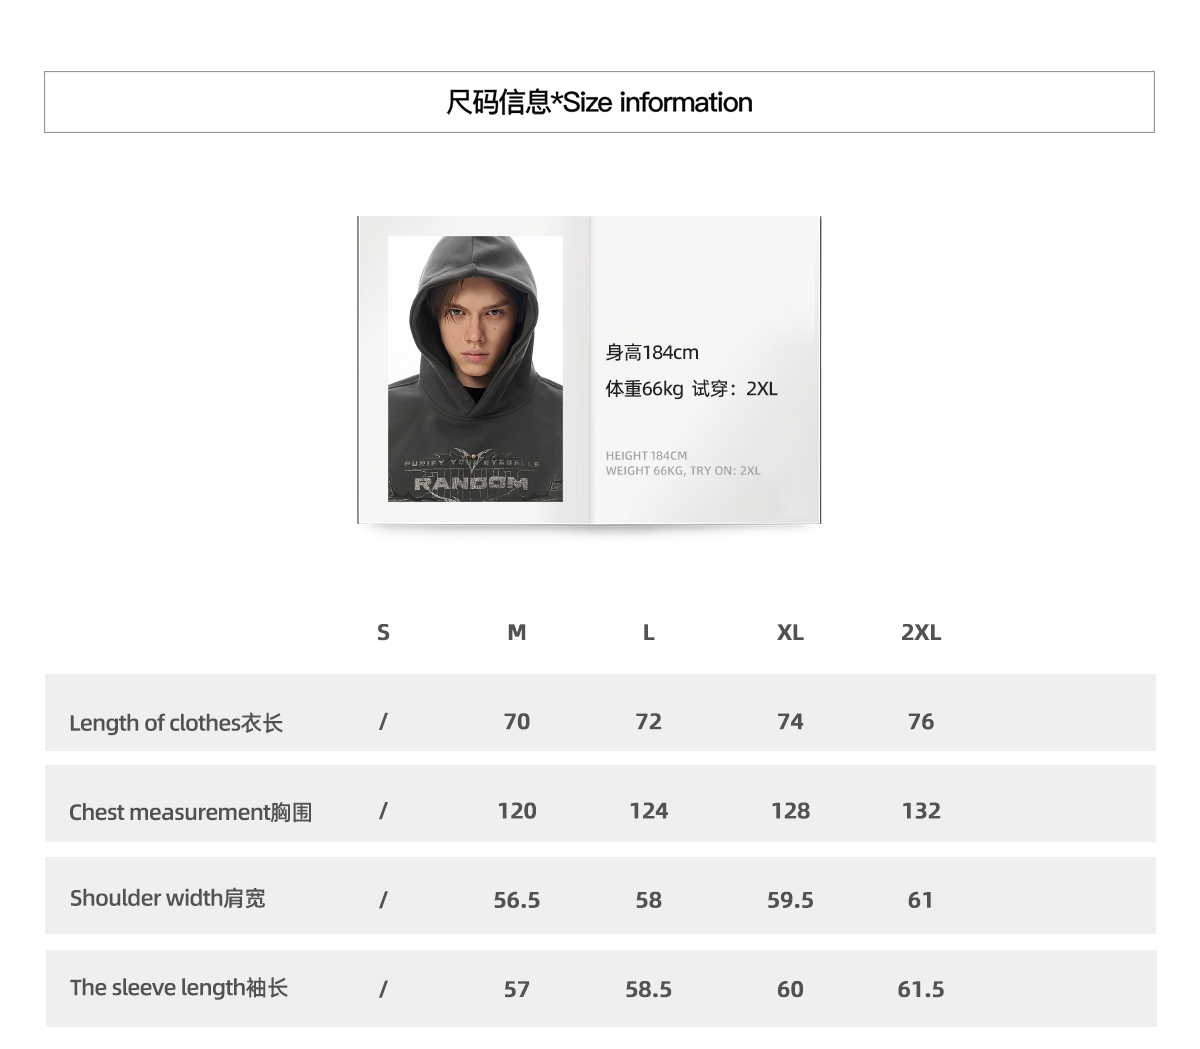Screen dimensions: 1200x1049
Task: Click the RANDOM logo on the hoodie
Action: click(x=471, y=483)
